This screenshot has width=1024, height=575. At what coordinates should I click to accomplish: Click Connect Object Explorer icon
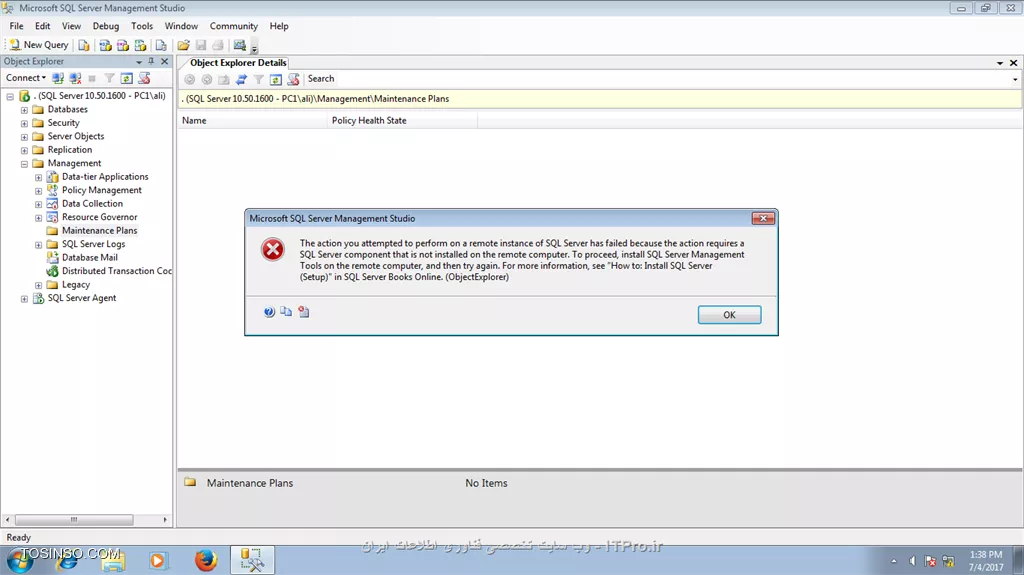[58, 78]
